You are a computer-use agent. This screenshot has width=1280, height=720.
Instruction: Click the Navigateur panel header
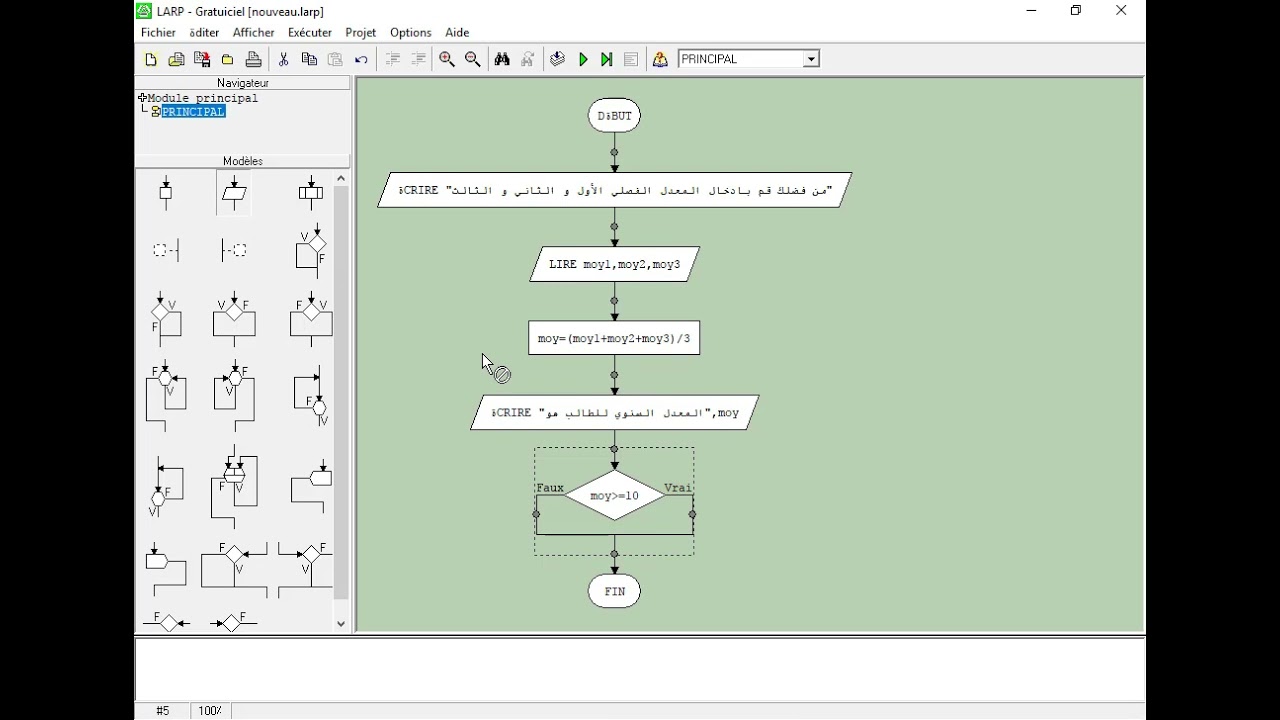click(243, 83)
